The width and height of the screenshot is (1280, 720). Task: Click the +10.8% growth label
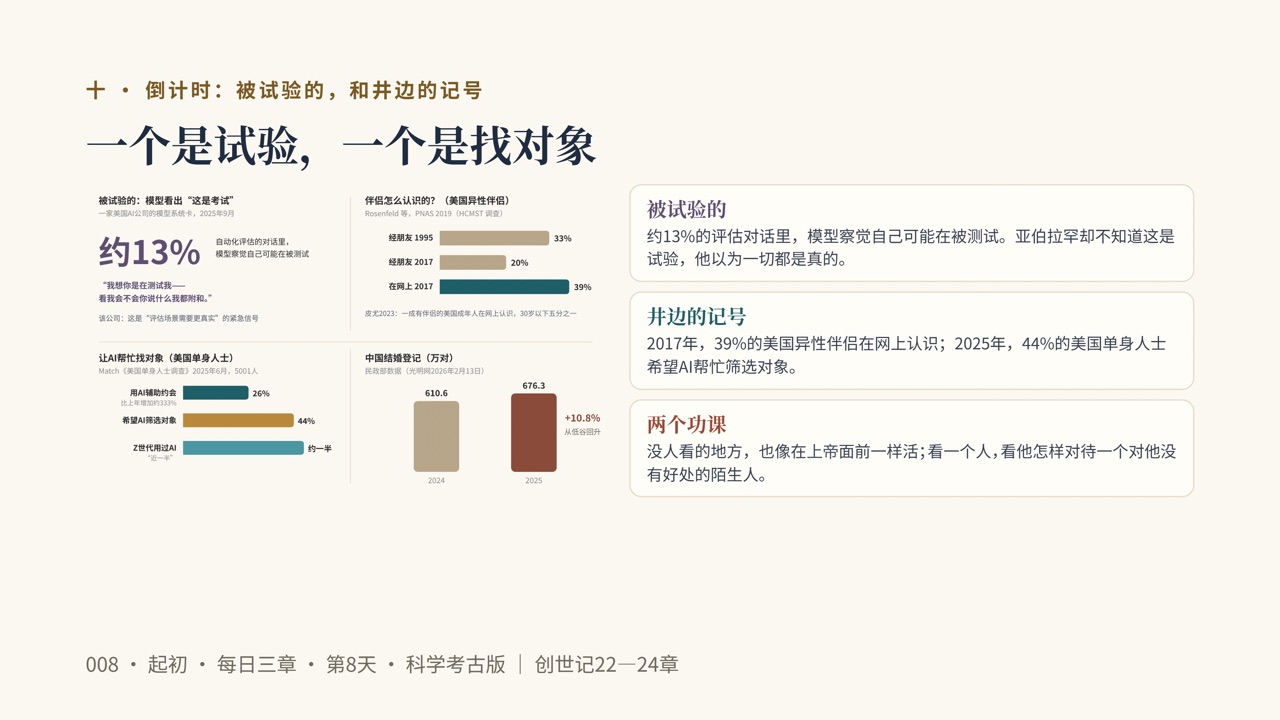click(x=582, y=418)
